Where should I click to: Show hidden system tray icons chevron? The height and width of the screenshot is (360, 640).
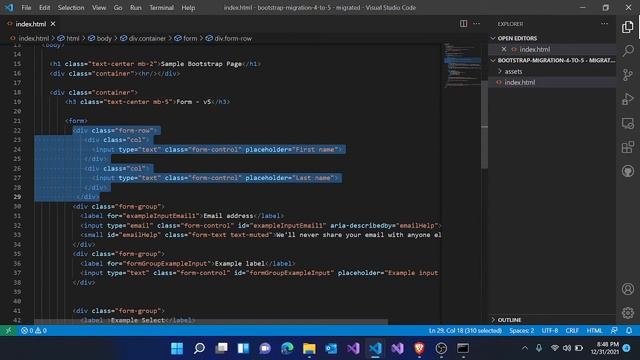coord(525,348)
